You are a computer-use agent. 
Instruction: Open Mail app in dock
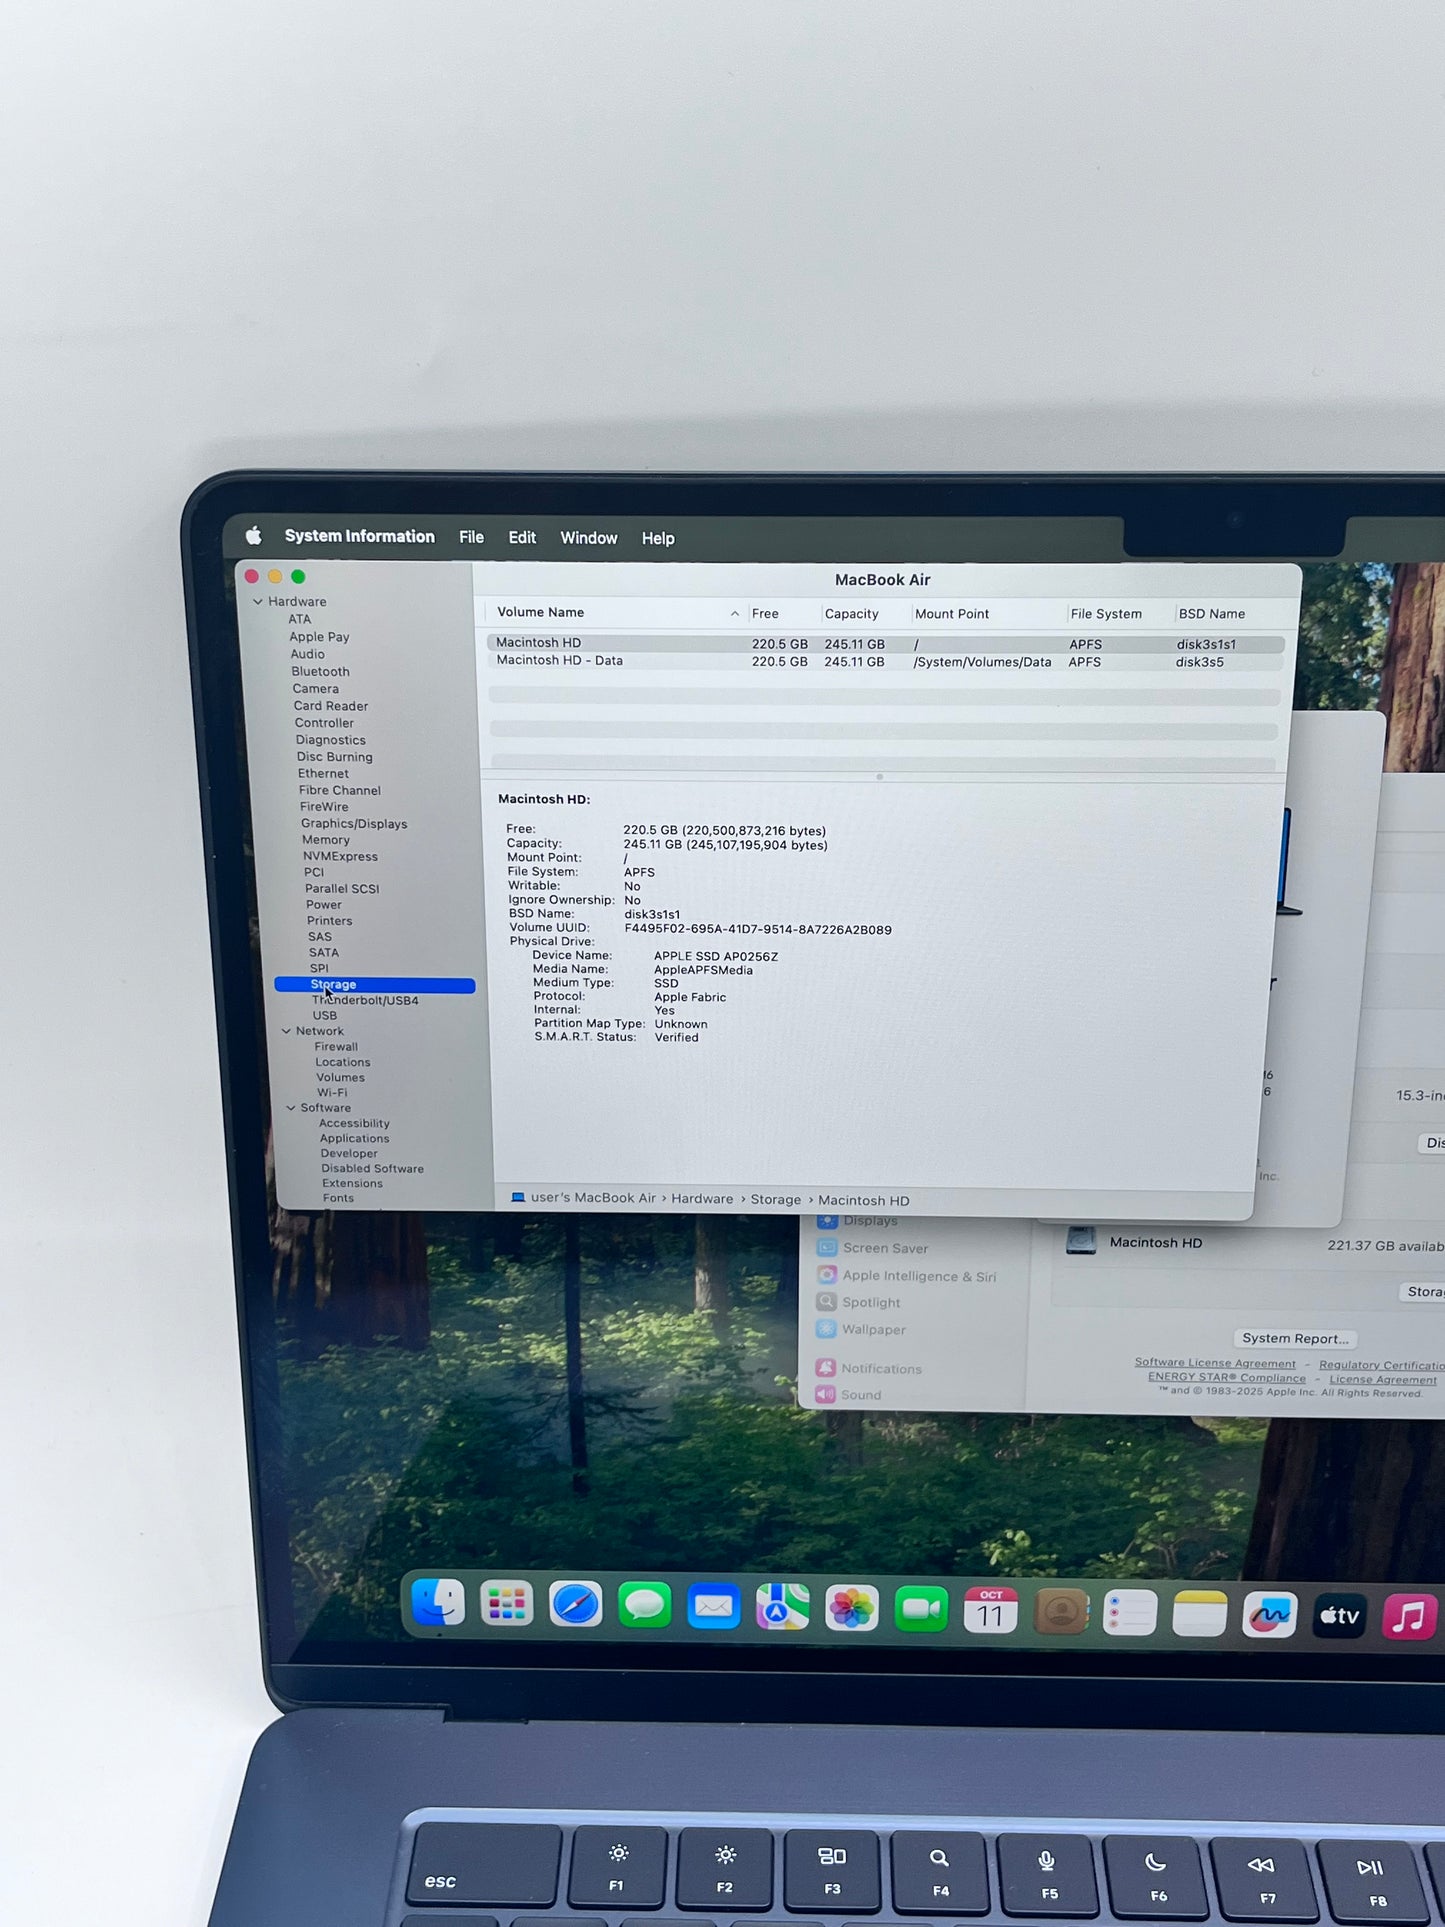click(x=714, y=1608)
